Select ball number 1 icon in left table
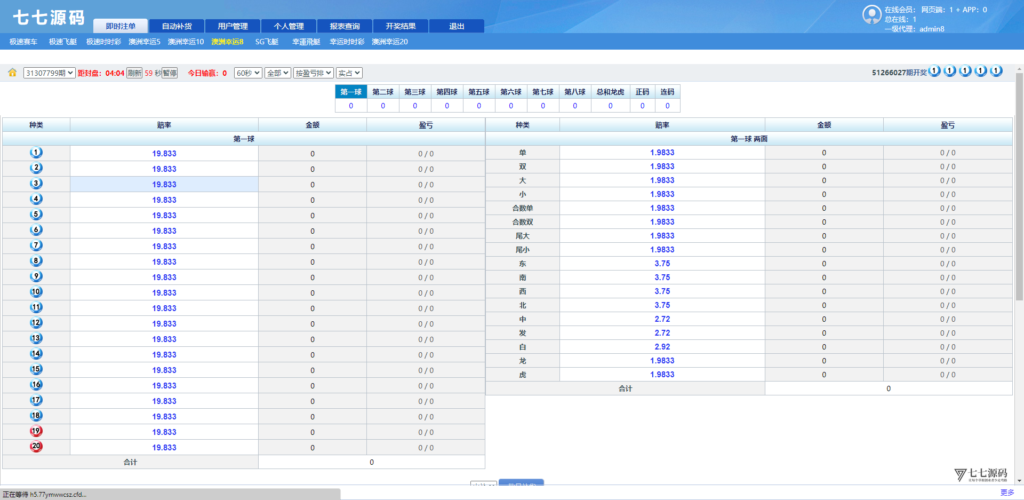The image size is (1024, 500). pyautogui.click(x=36, y=152)
